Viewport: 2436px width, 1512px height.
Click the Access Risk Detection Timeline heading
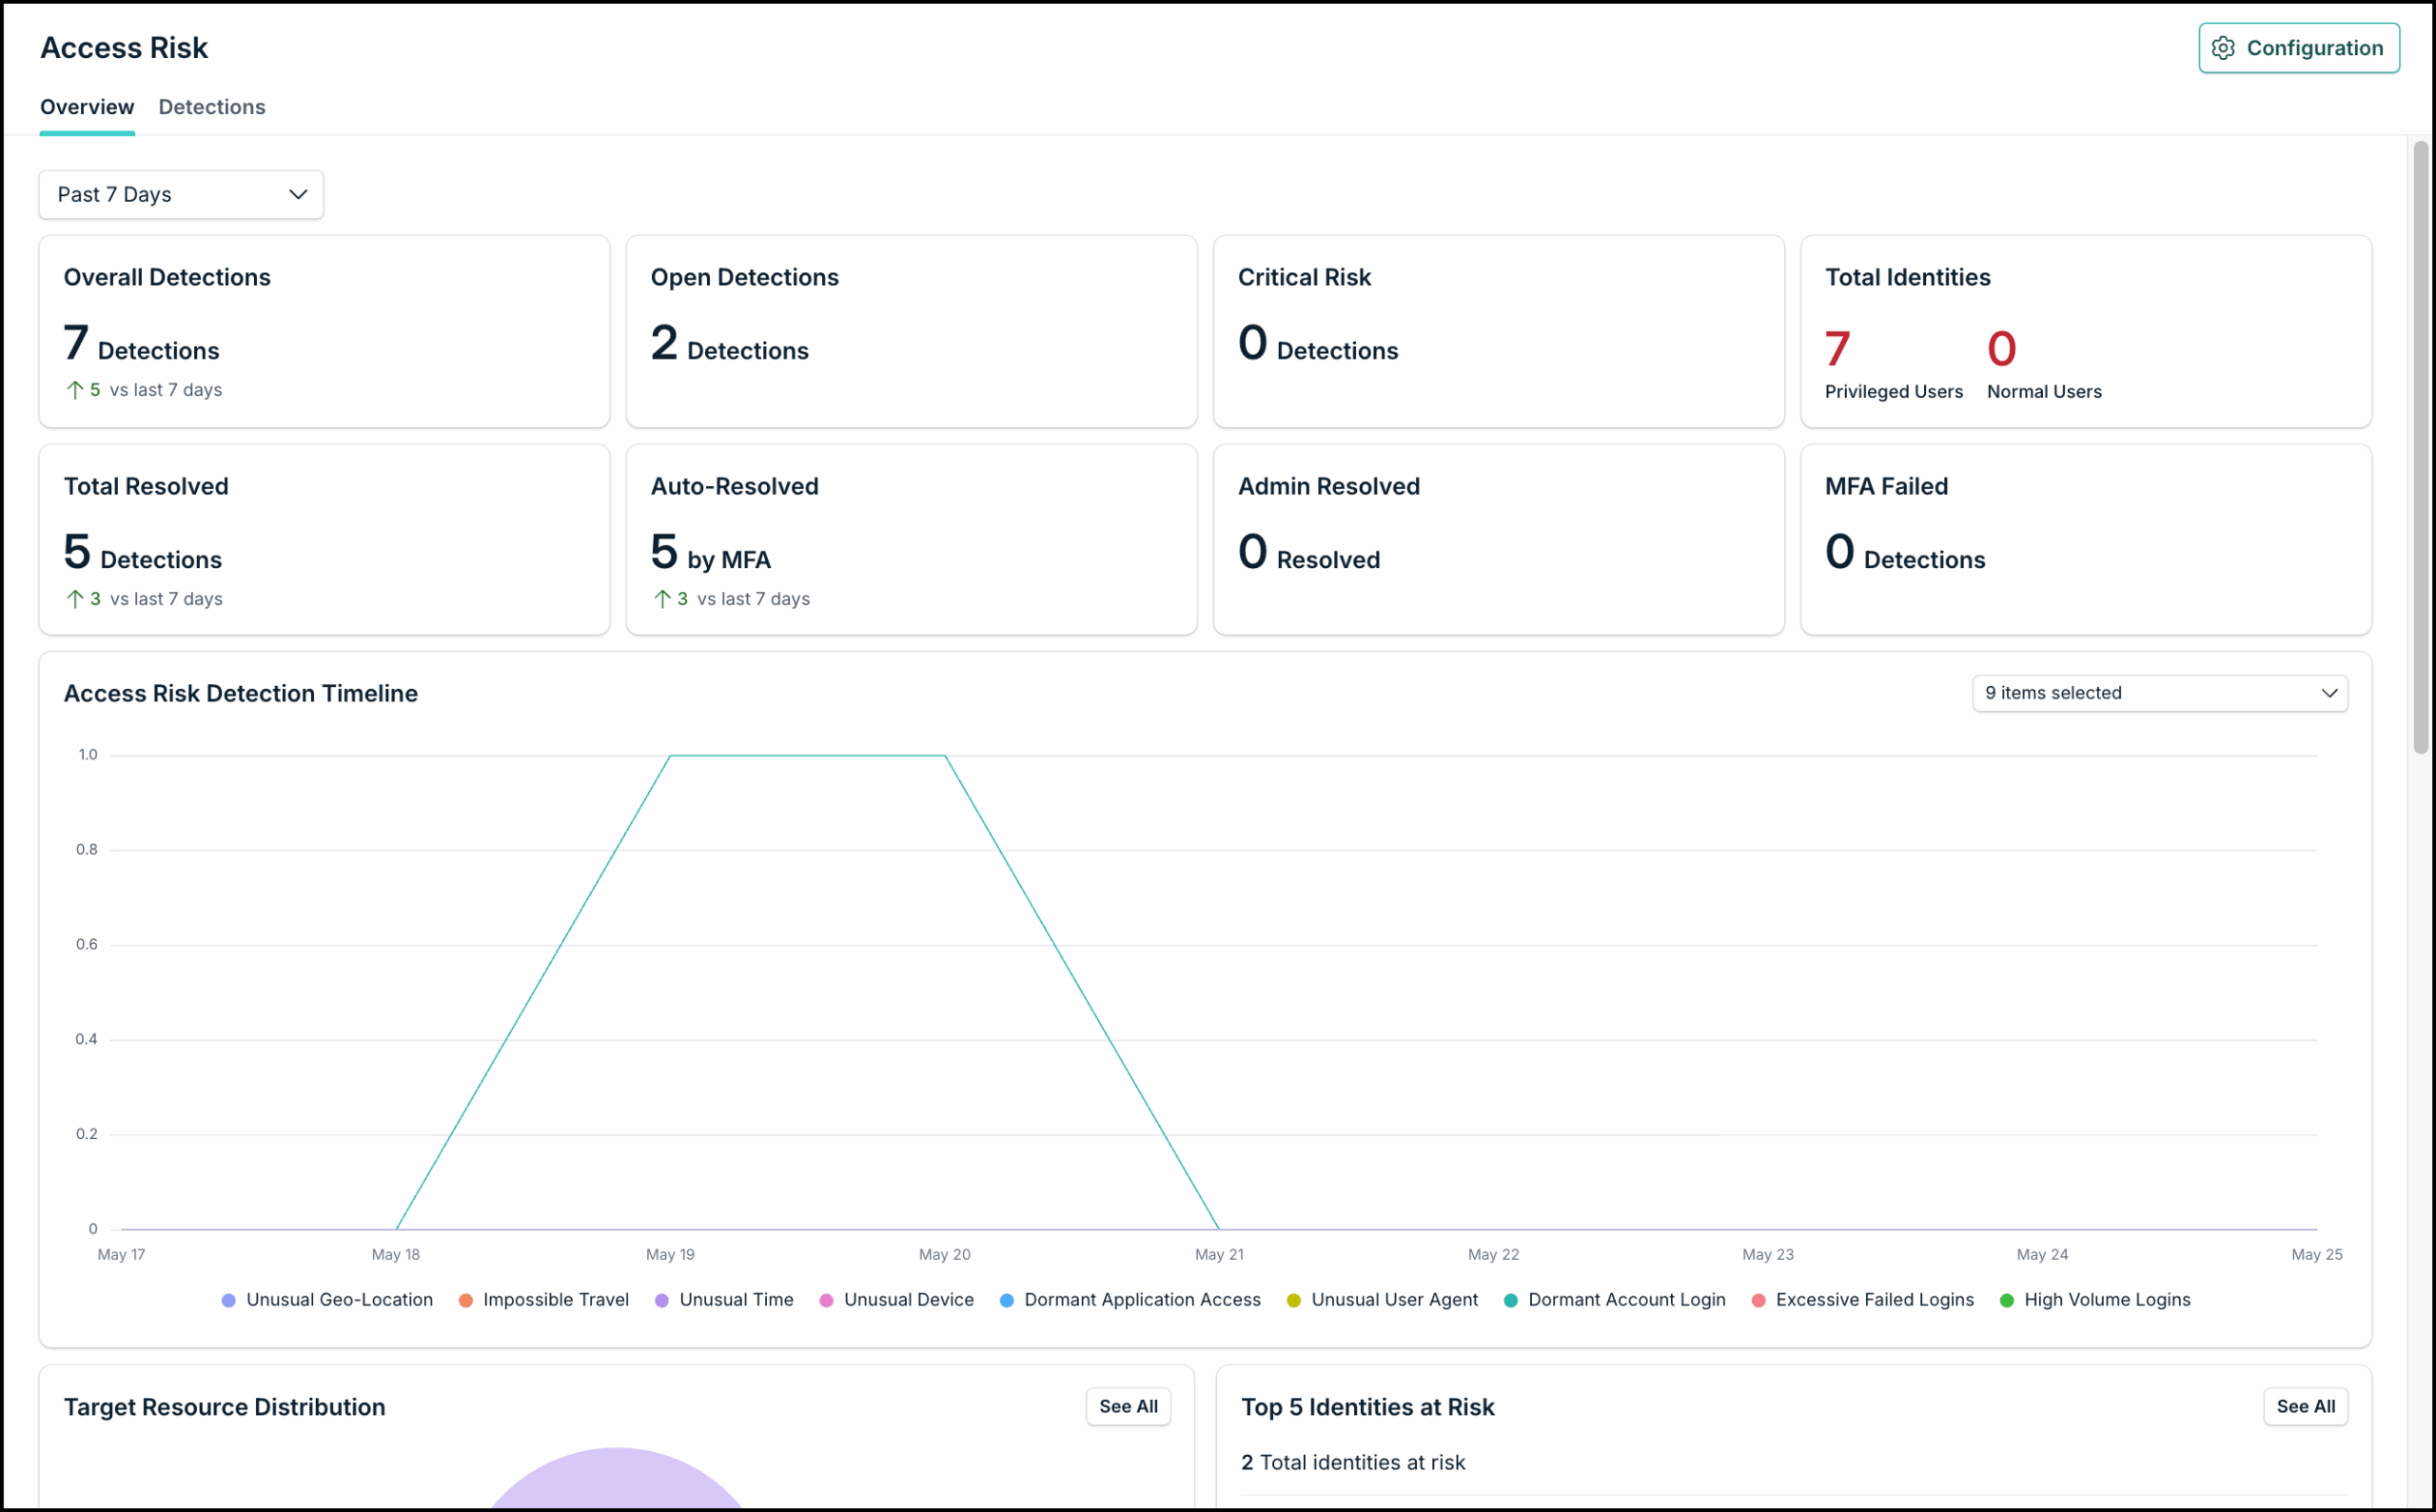pos(241,693)
